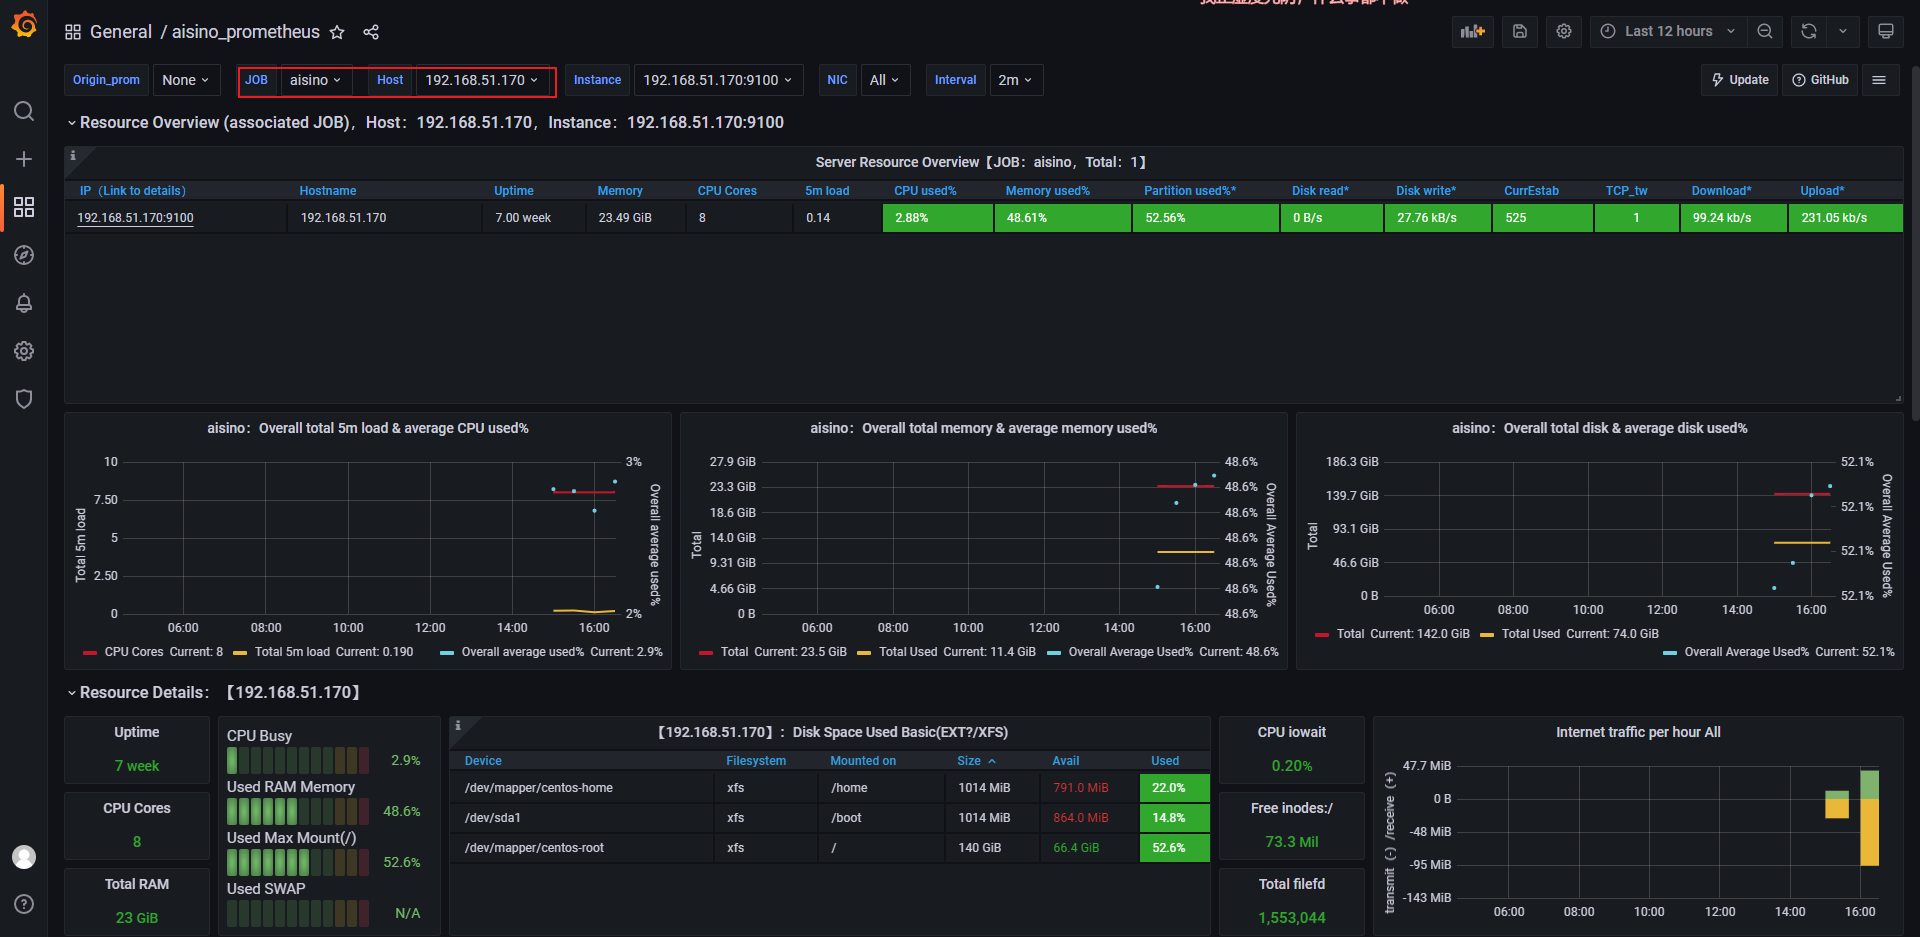Refresh the dashboard
Screen dimensions: 1920x937
tap(1809, 31)
